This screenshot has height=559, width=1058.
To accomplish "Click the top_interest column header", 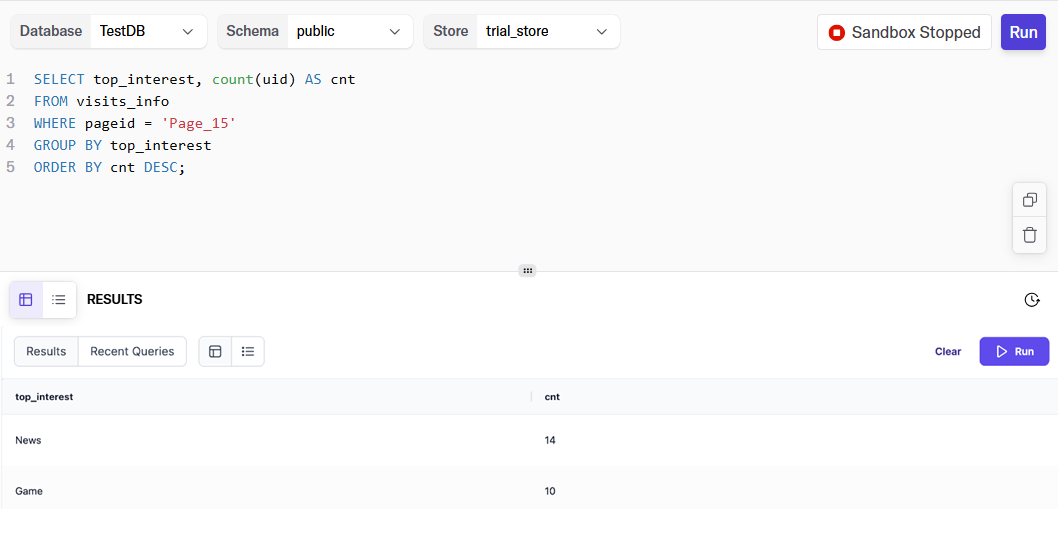I will (x=44, y=397).
